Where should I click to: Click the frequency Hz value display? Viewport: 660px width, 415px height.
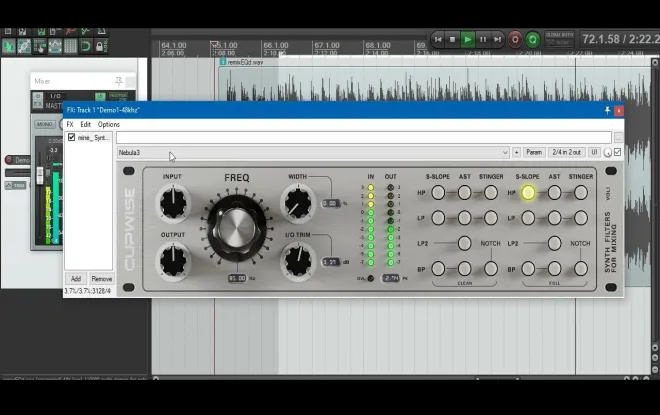coord(237,278)
